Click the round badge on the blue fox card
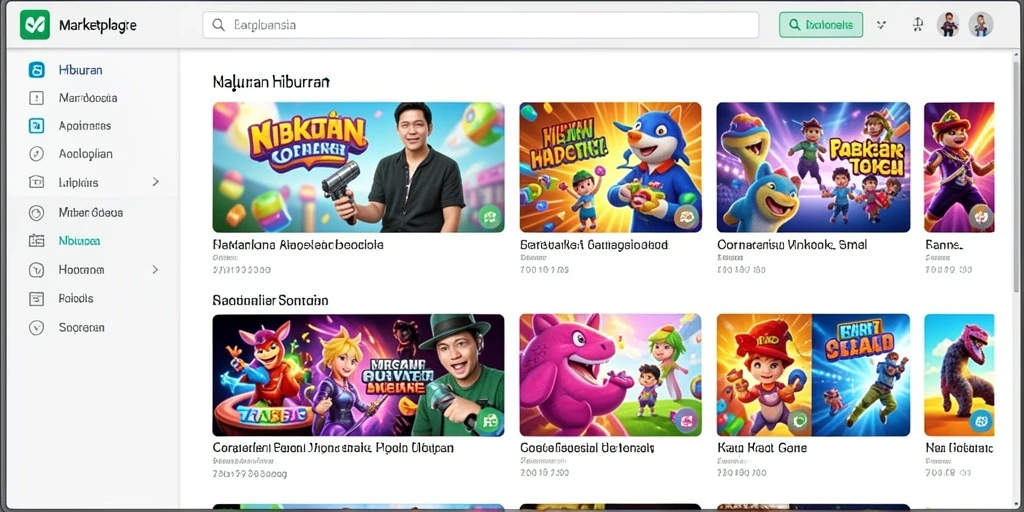1024x512 pixels. pos(687,216)
